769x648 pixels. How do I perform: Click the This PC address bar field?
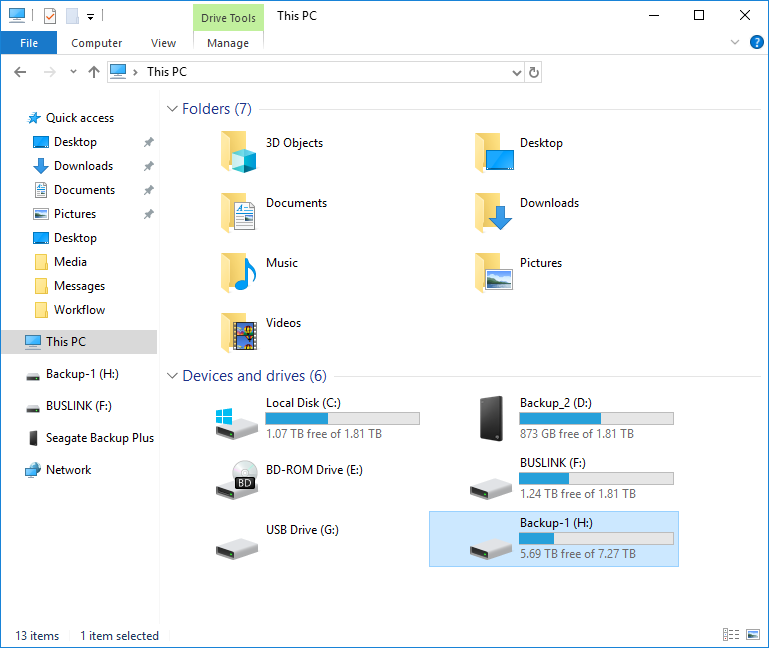coord(316,73)
